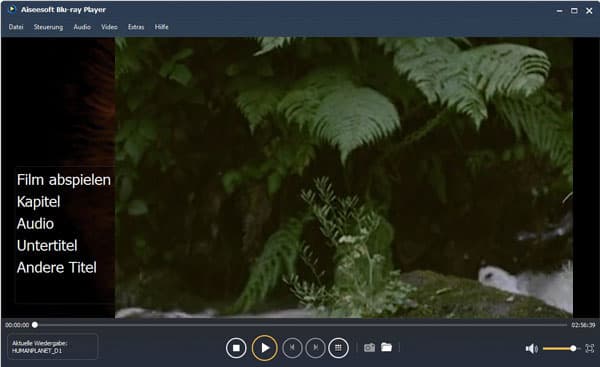Viewport: 600px width, 367px height.
Task: Click the playback progress bar handle
Action: [35, 325]
